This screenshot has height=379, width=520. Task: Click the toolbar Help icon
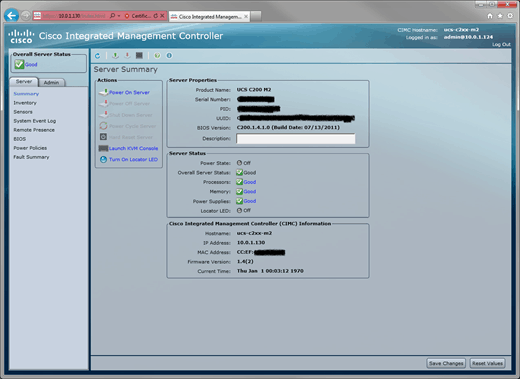pos(157,55)
